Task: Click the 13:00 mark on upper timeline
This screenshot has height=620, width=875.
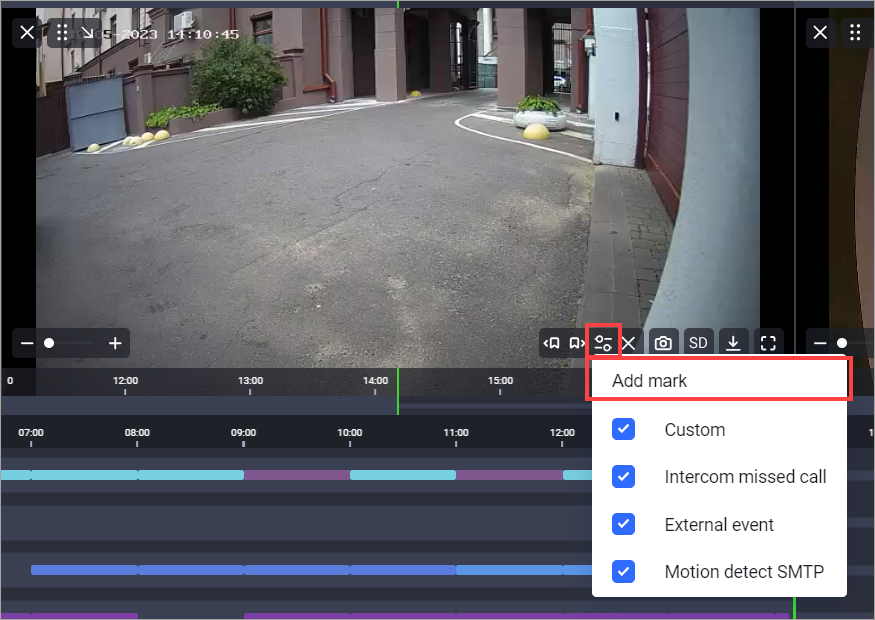Action: click(x=250, y=381)
